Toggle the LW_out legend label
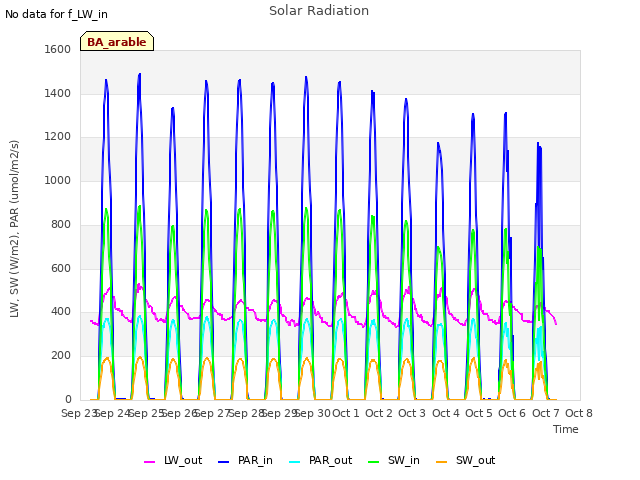 coord(183,460)
